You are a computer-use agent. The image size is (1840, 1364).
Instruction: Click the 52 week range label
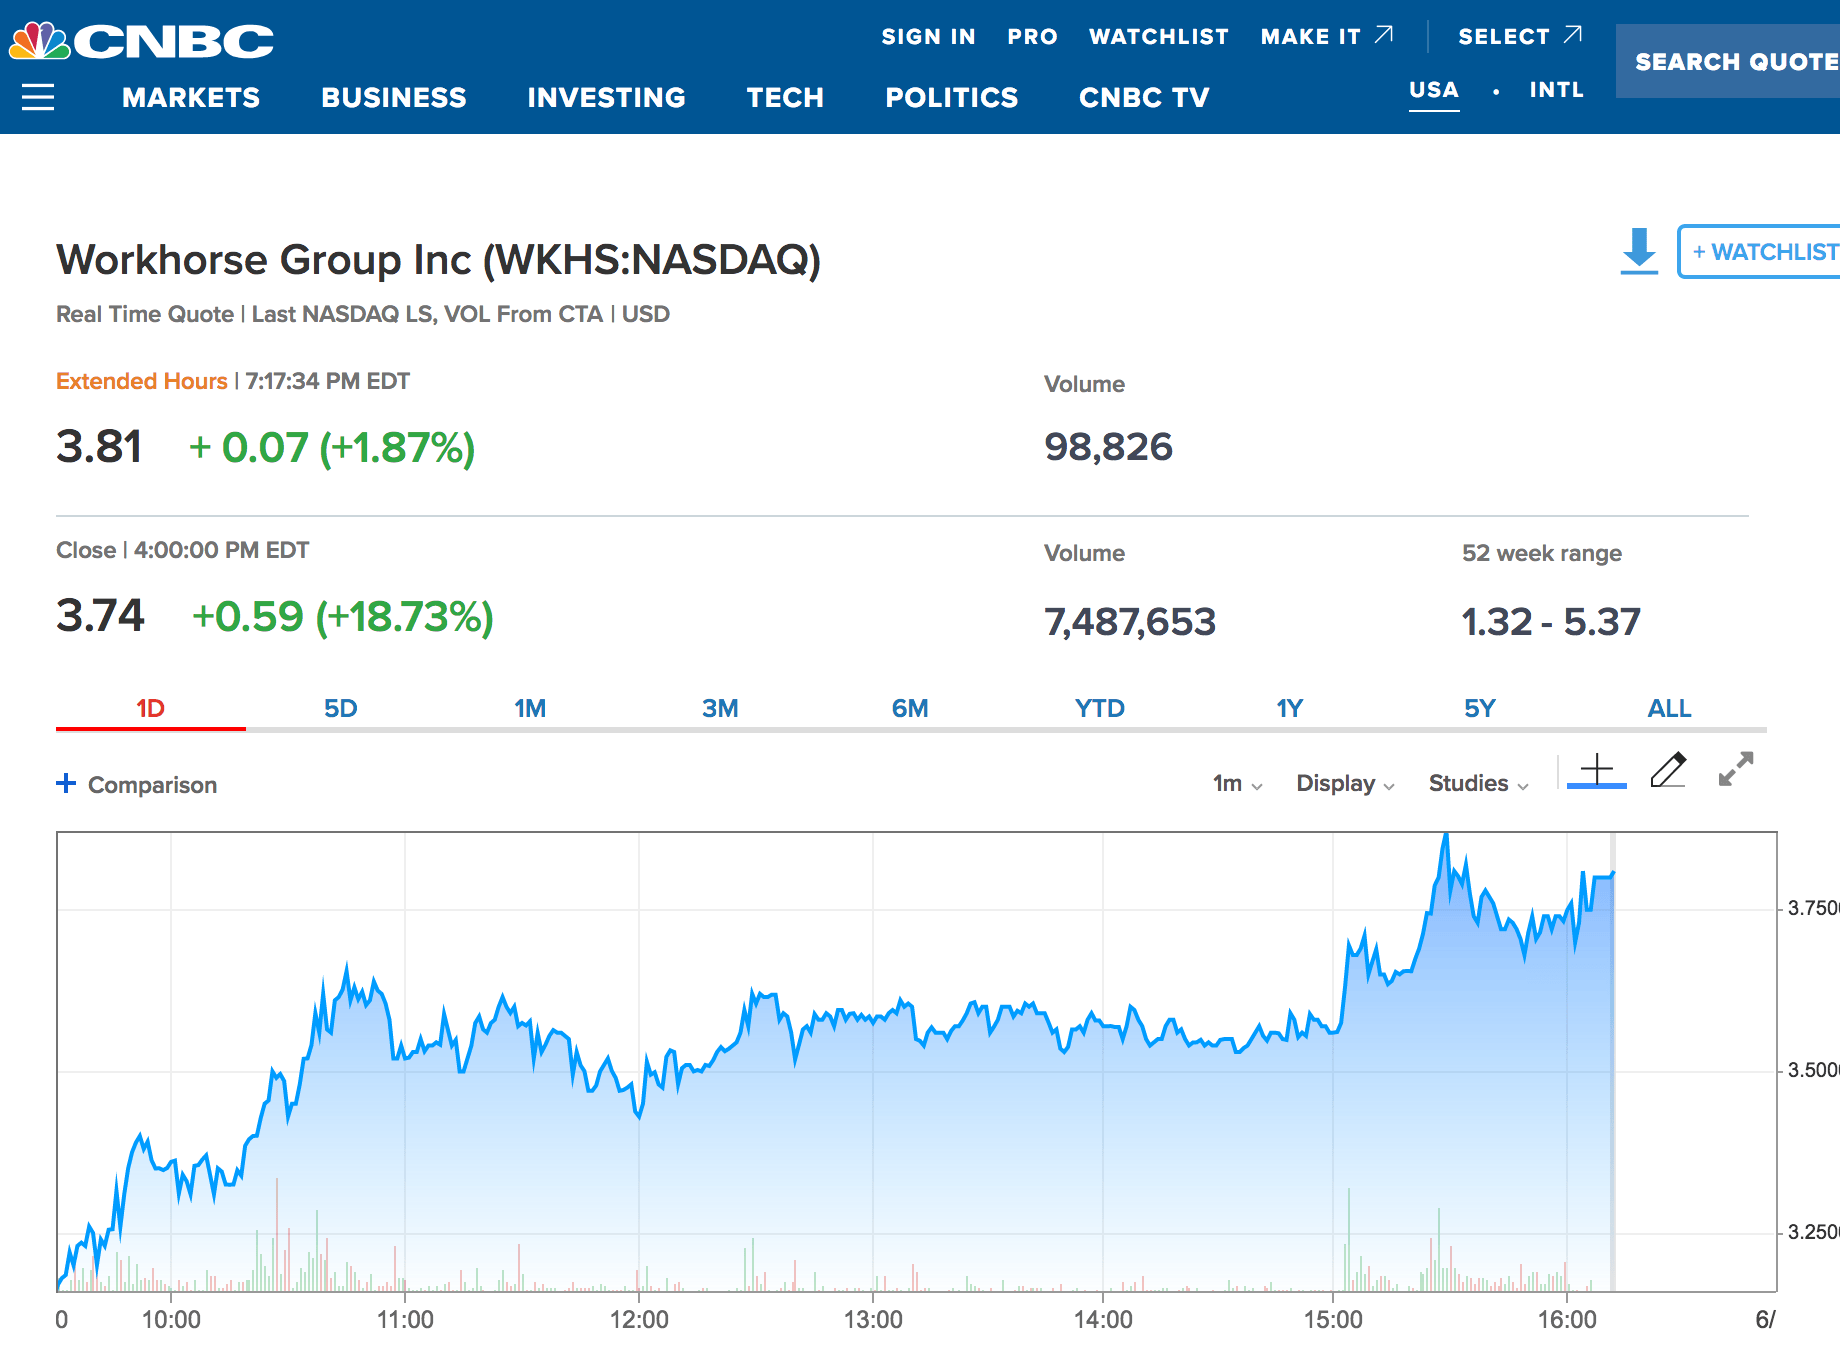point(1542,553)
